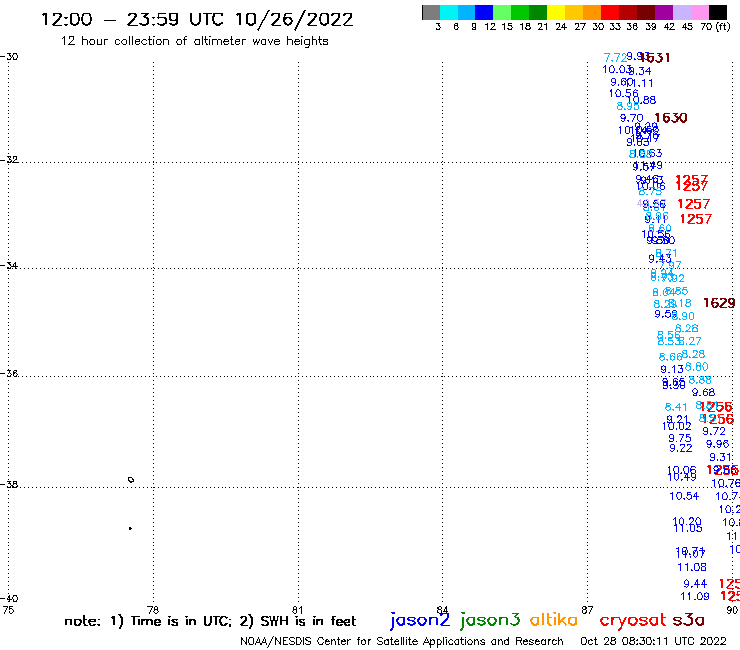Viewport: 740px width, 650px height.
Task: Click the s3a pass time label 1630
Action: point(671,118)
